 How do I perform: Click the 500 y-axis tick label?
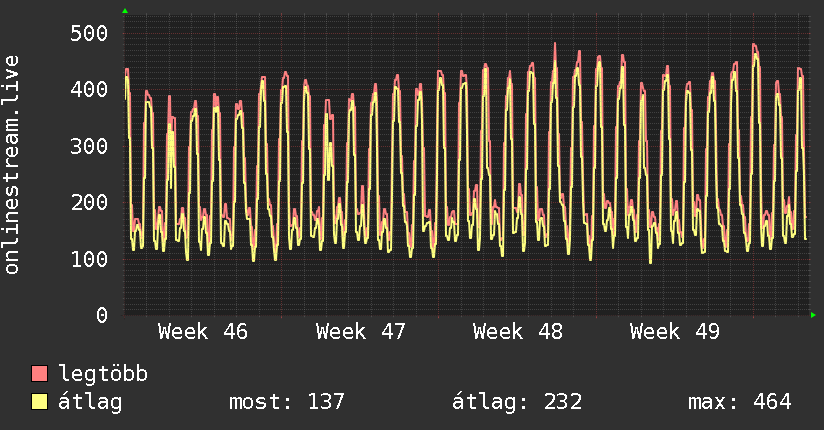(x=89, y=33)
